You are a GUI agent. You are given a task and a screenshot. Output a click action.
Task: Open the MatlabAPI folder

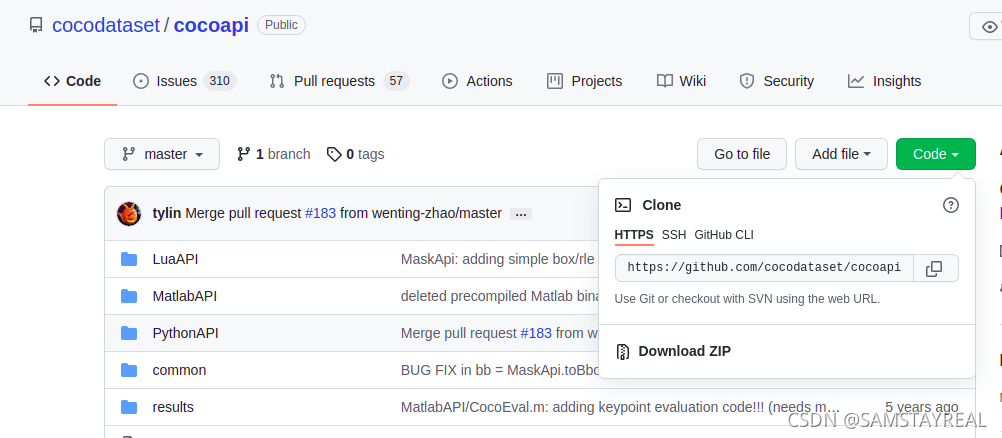click(x=185, y=296)
